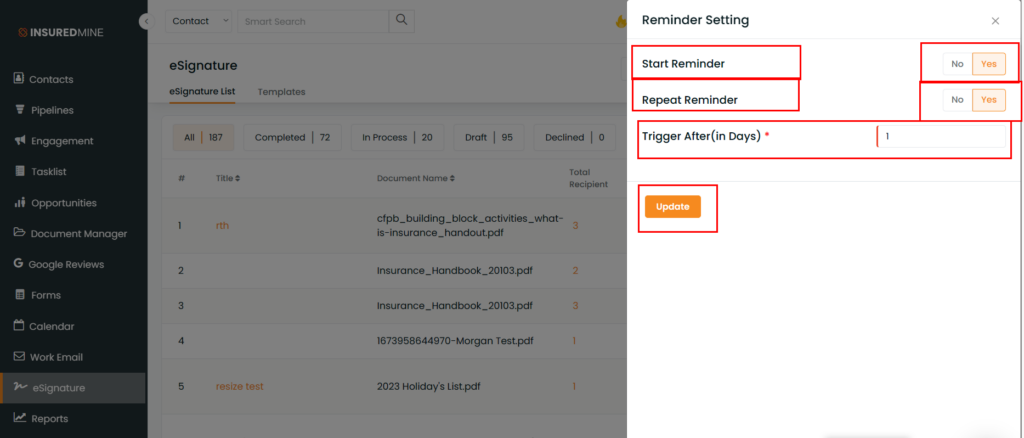Switch to the Templates tab
Image resolution: width=1024 pixels, height=438 pixels.
[281, 92]
